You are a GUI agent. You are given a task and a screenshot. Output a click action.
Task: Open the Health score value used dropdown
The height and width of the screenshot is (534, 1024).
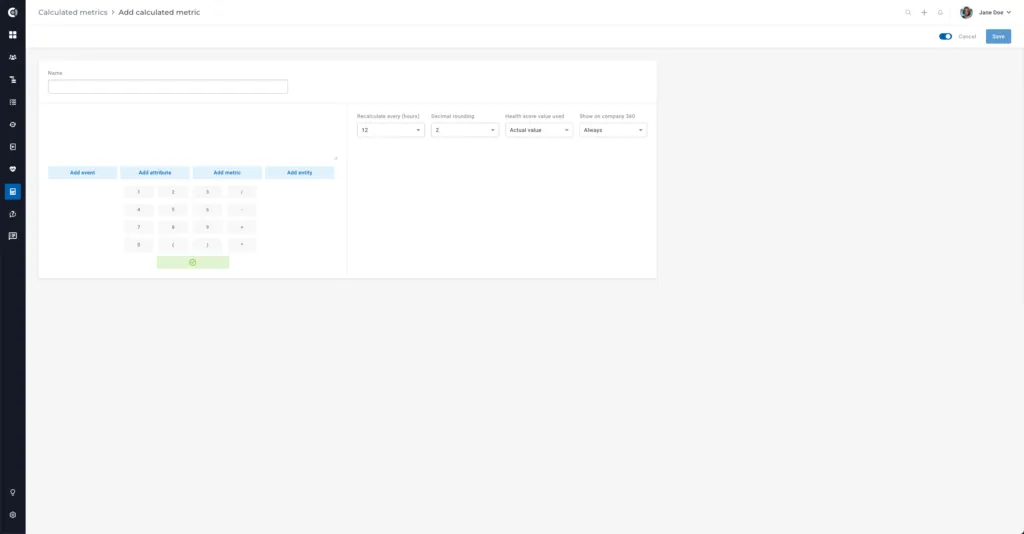coord(539,130)
